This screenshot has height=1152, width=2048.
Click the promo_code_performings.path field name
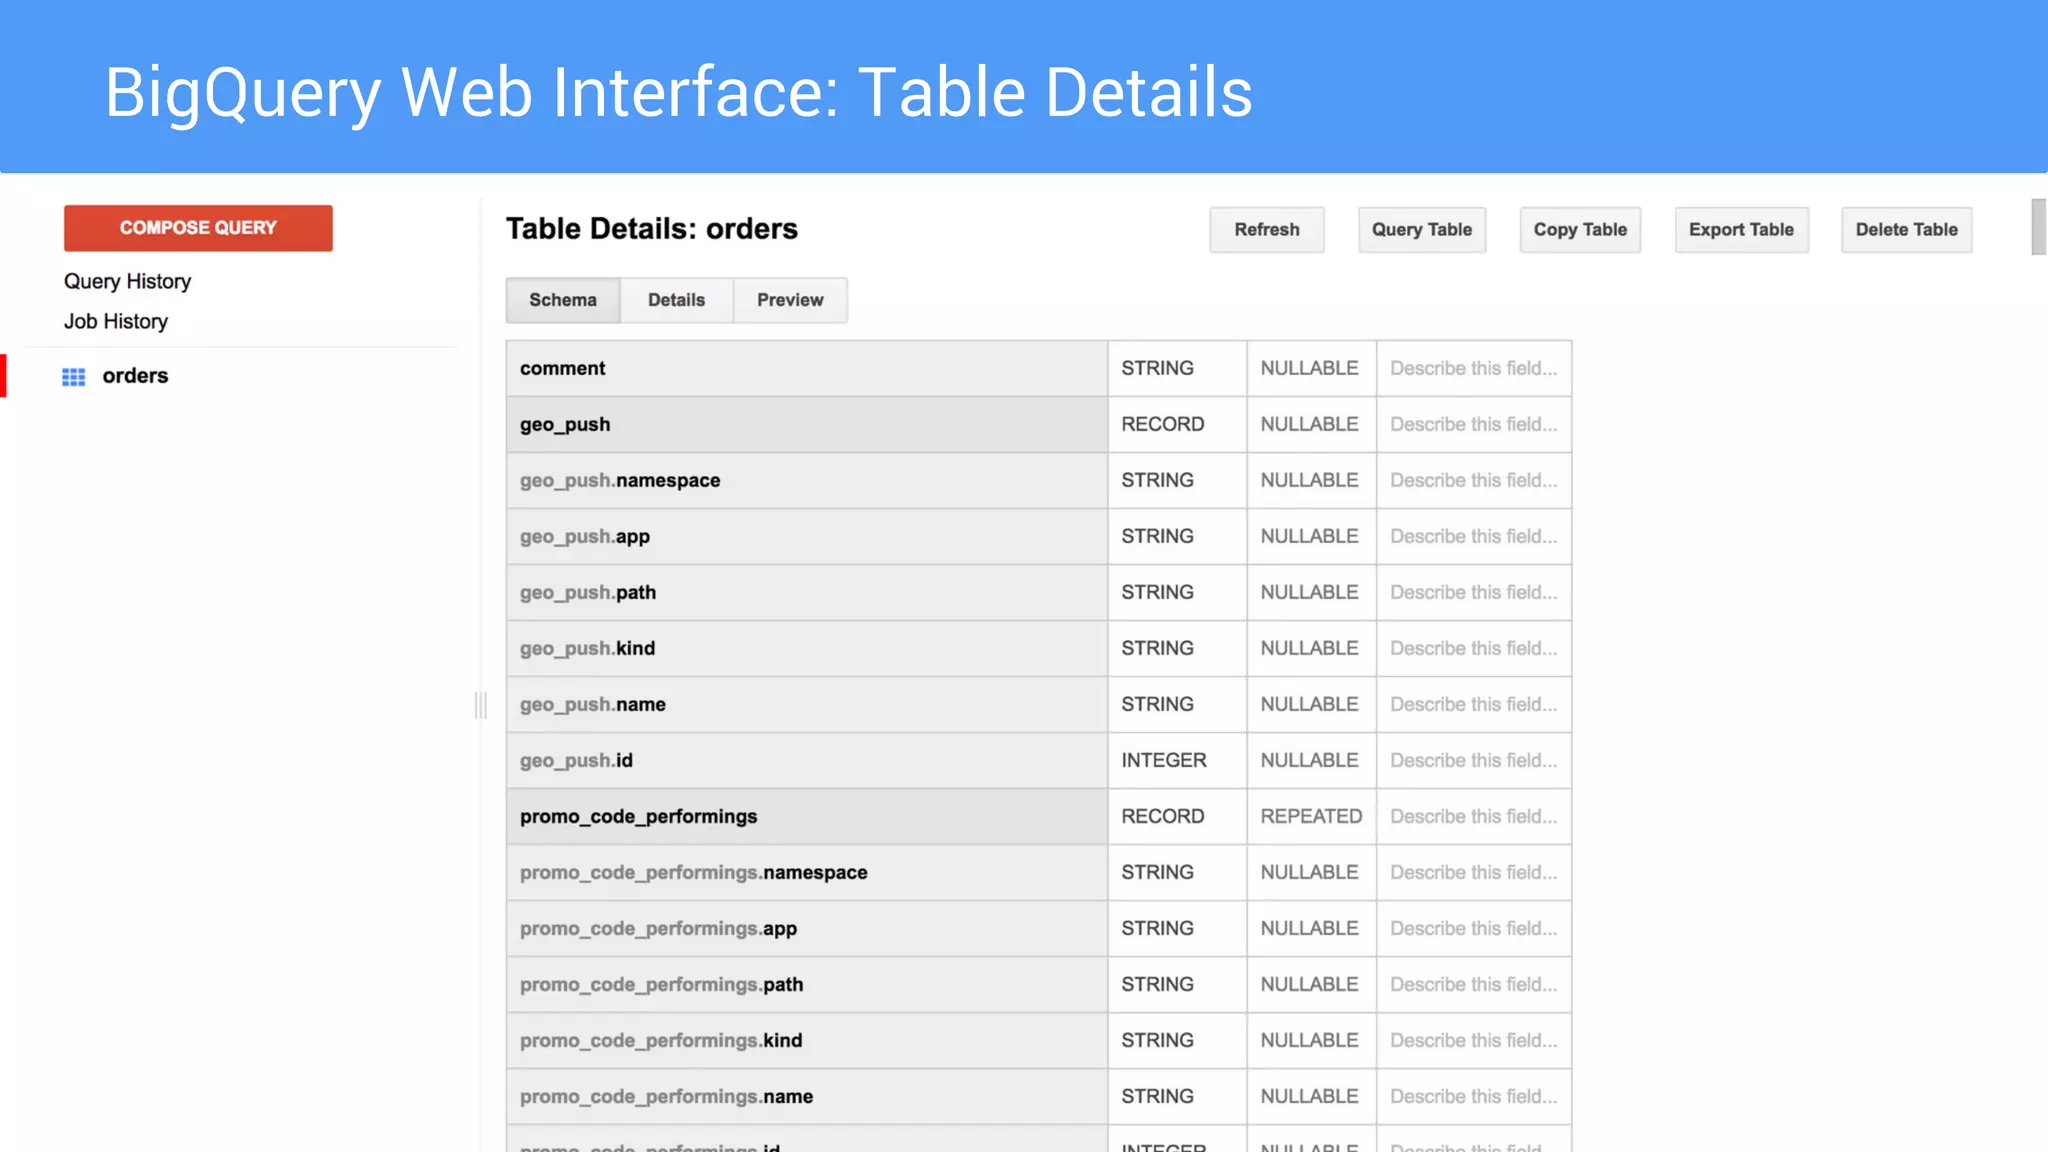[661, 984]
